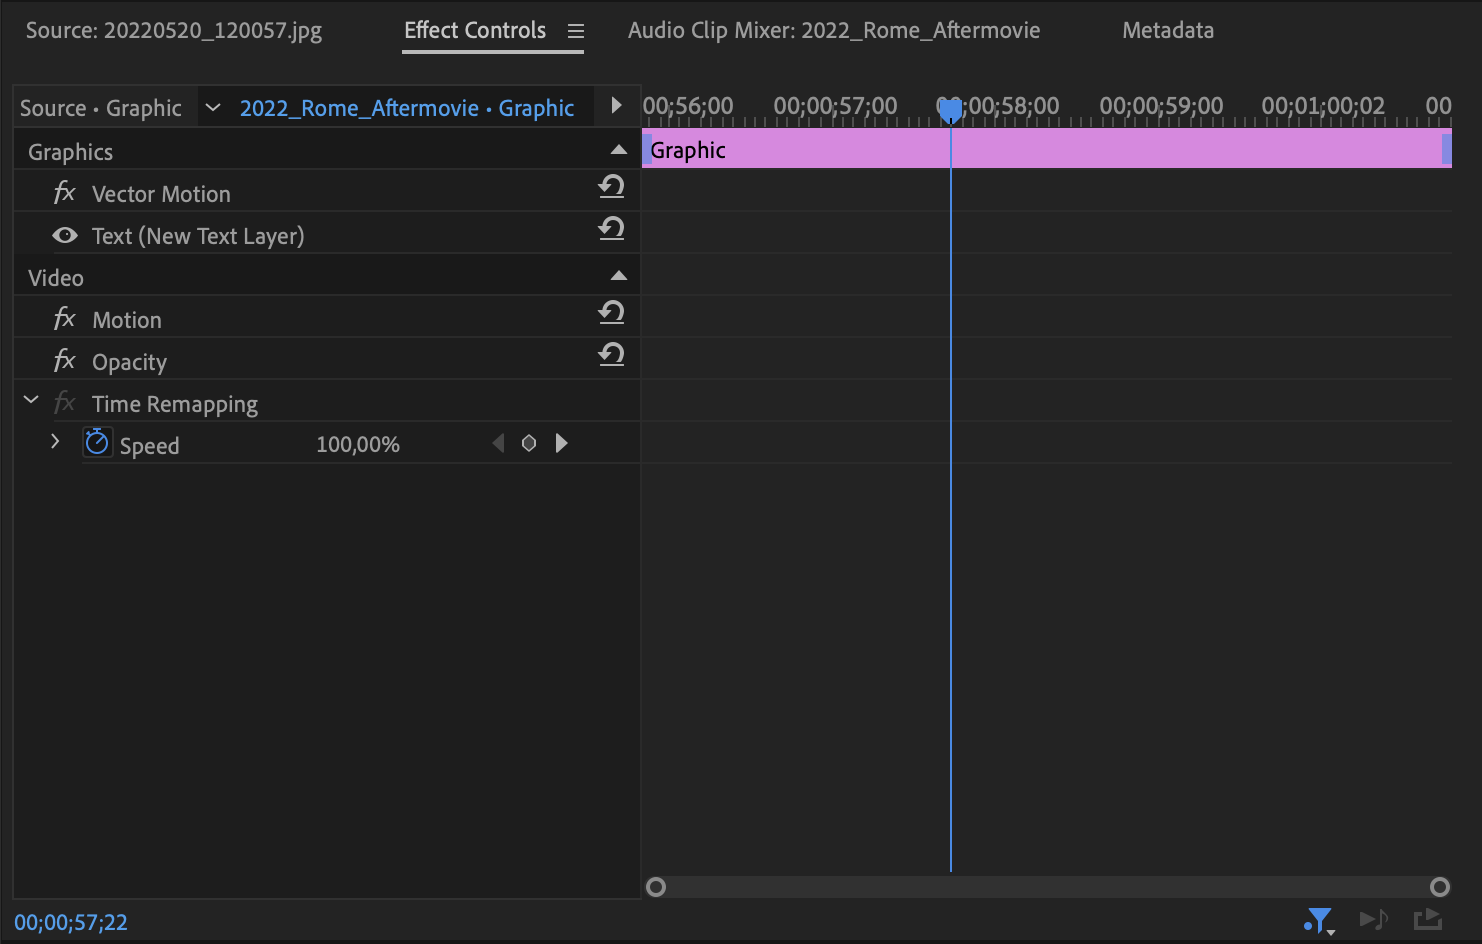Collapse the Graphics section

tap(618, 150)
